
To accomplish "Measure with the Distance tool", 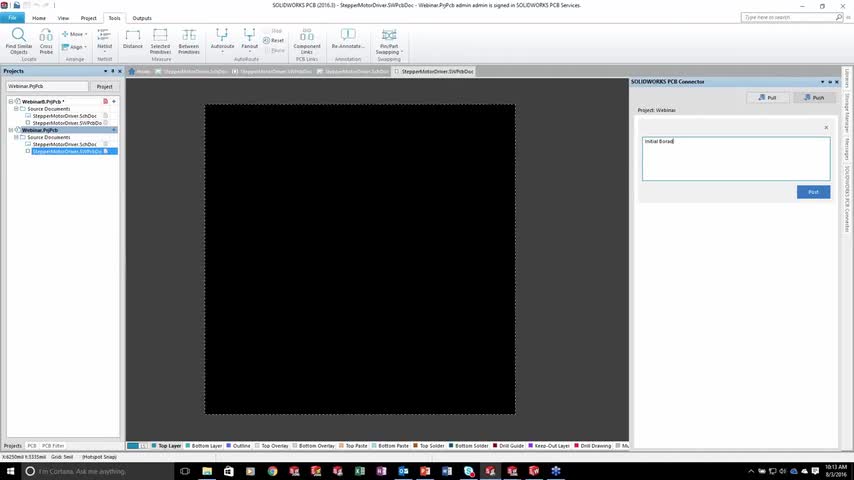I will pos(132,39).
